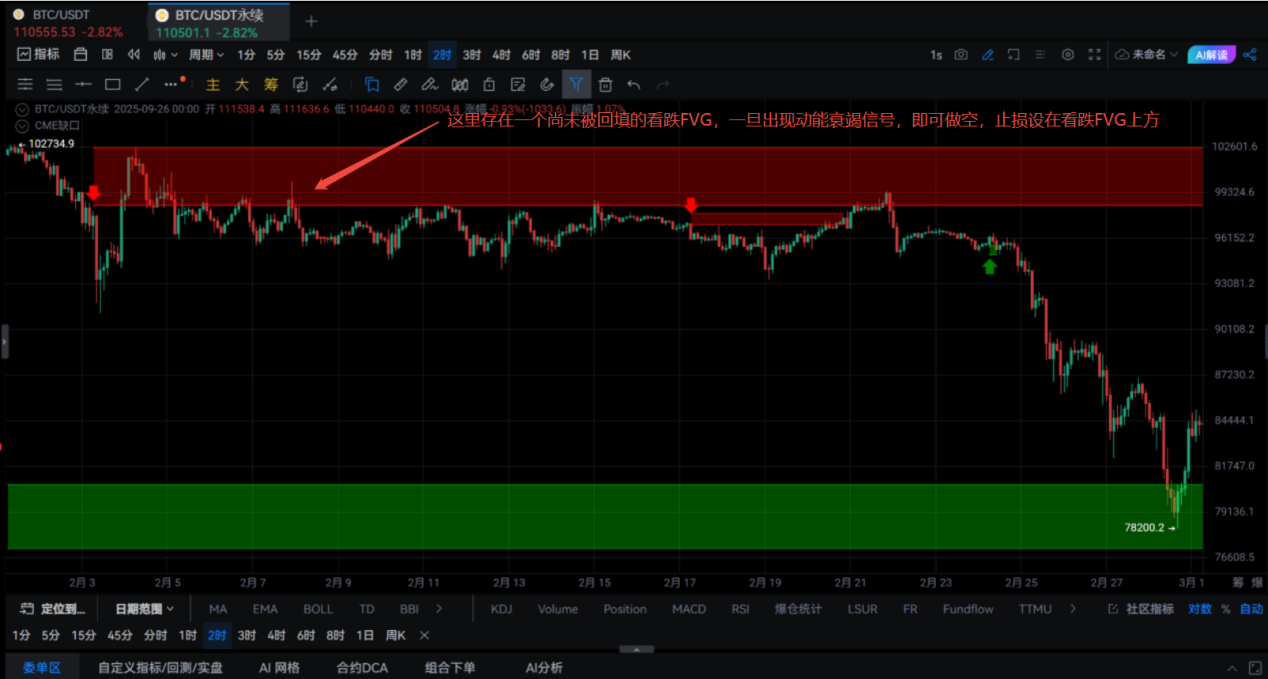The width and height of the screenshot is (1268, 679).
Task: Click the replay rewind icon
Action: [134, 55]
